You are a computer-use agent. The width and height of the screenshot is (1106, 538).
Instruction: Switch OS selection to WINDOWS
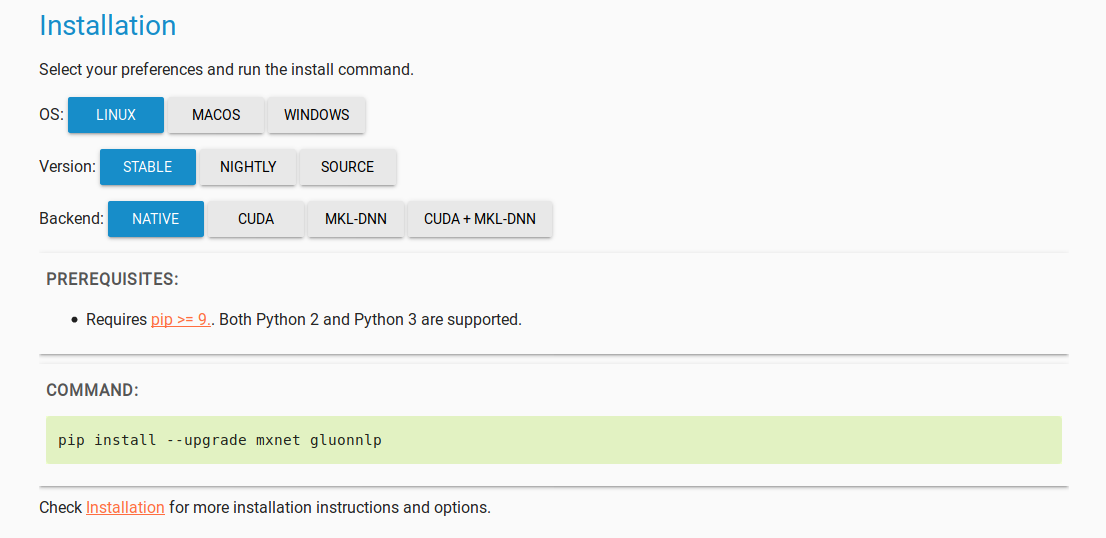317,115
